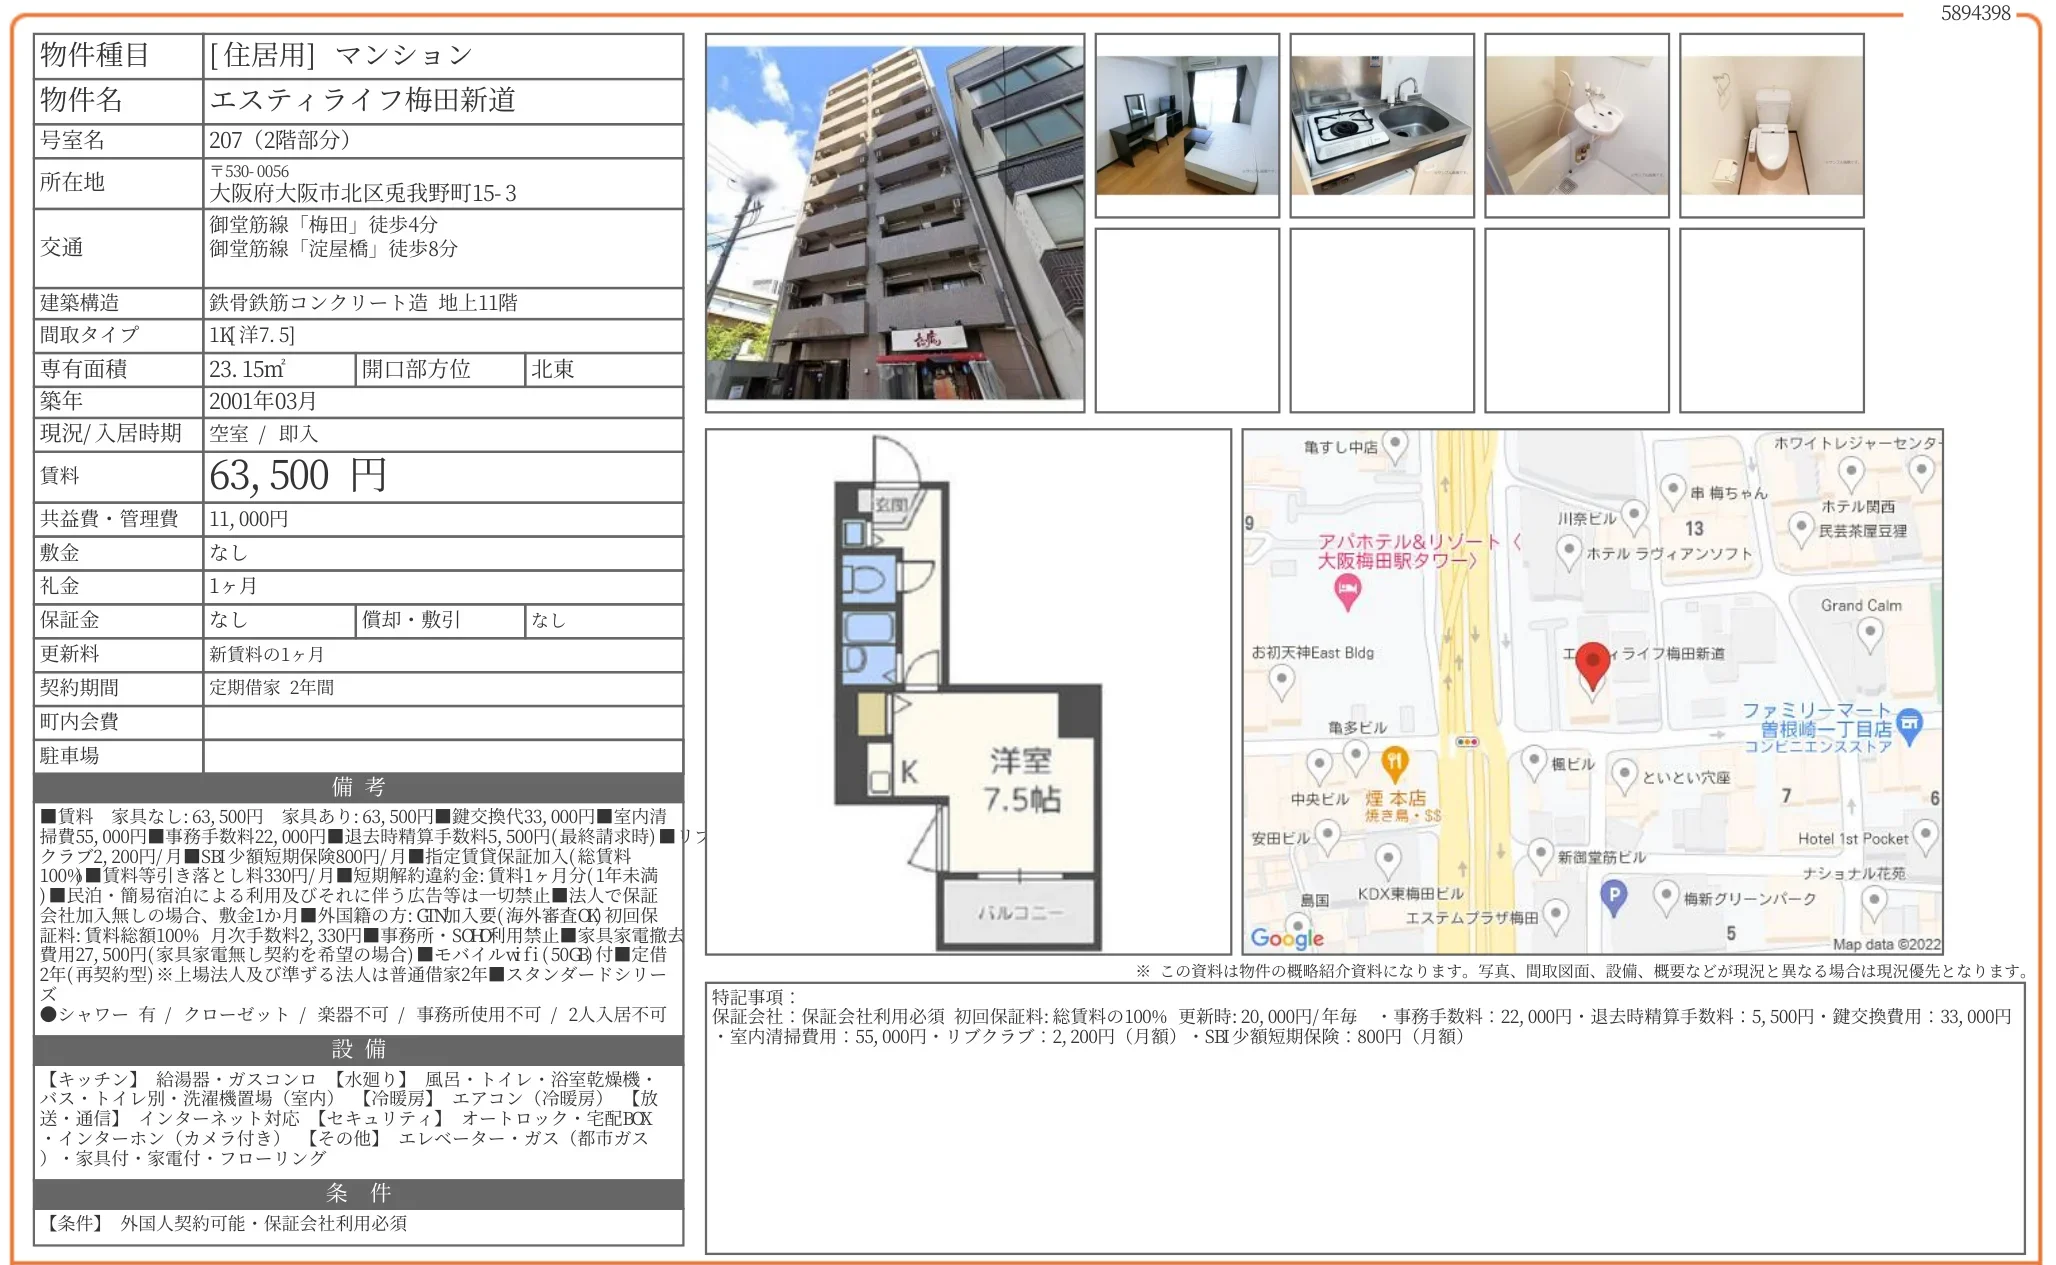Open the kitchen stove and sink thumbnail

click(x=1382, y=125)
